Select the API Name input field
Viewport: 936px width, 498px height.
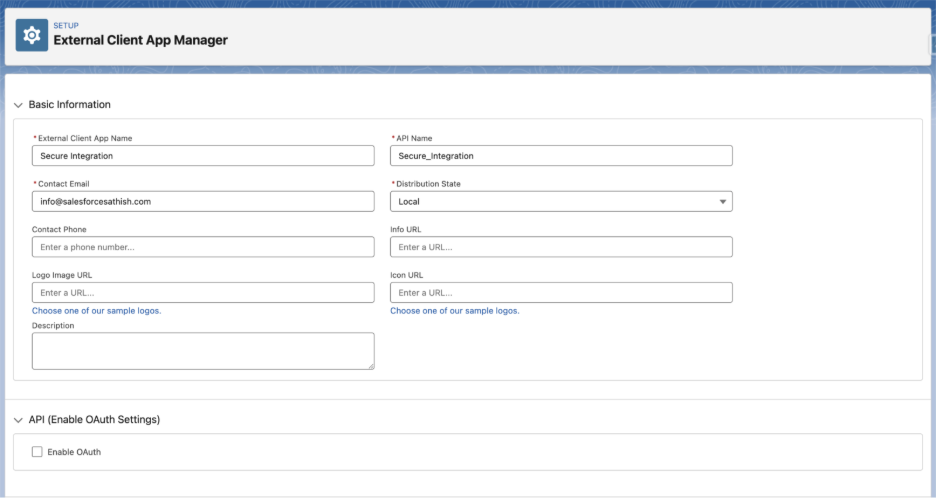(560, 156)
